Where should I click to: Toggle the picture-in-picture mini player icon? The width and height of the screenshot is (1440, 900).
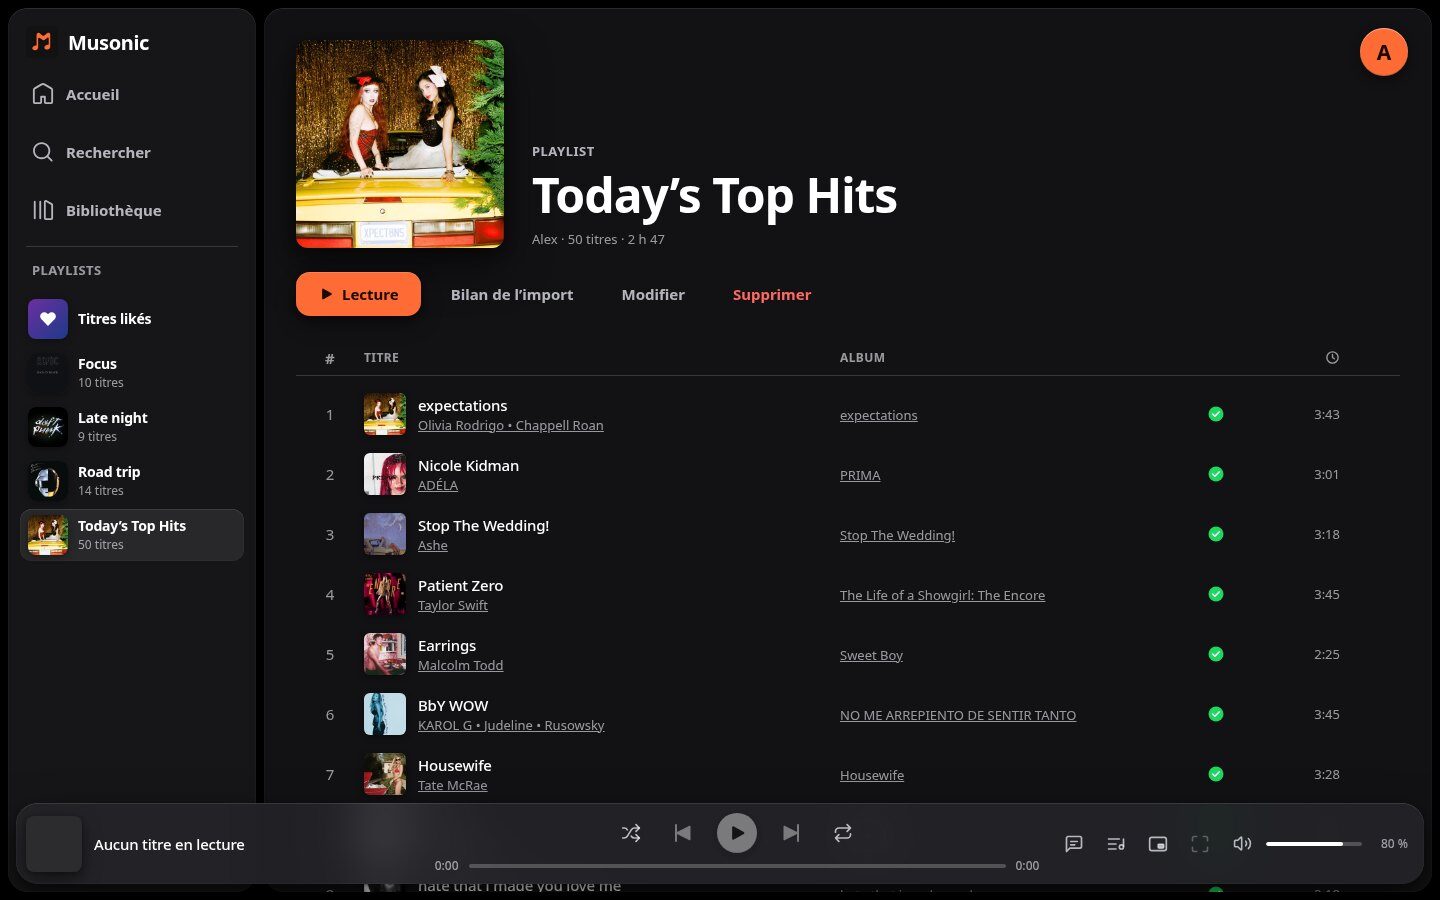click(1158, 844)
